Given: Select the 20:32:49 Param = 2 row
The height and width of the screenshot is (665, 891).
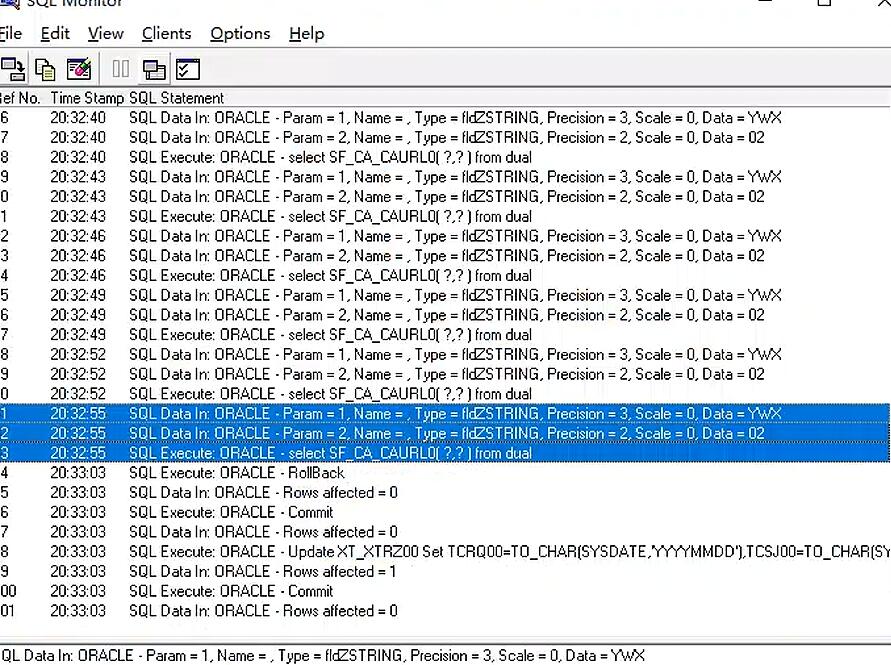Looking at the screenshot, I should (x=445, y=315).
